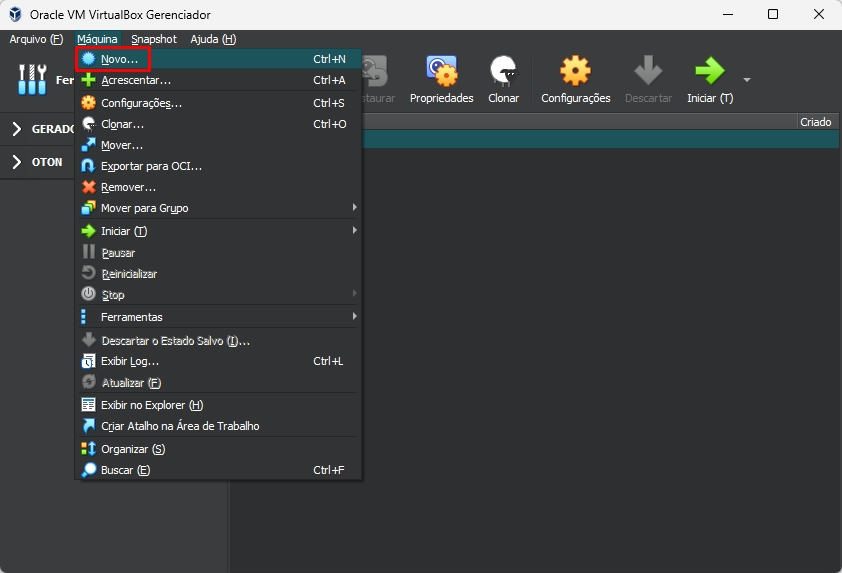Image resolution: width=842 pixels, height=573 pixels.
Task: Close the VirtualBox Gerenciador window
Action: (x=818, y=14)
